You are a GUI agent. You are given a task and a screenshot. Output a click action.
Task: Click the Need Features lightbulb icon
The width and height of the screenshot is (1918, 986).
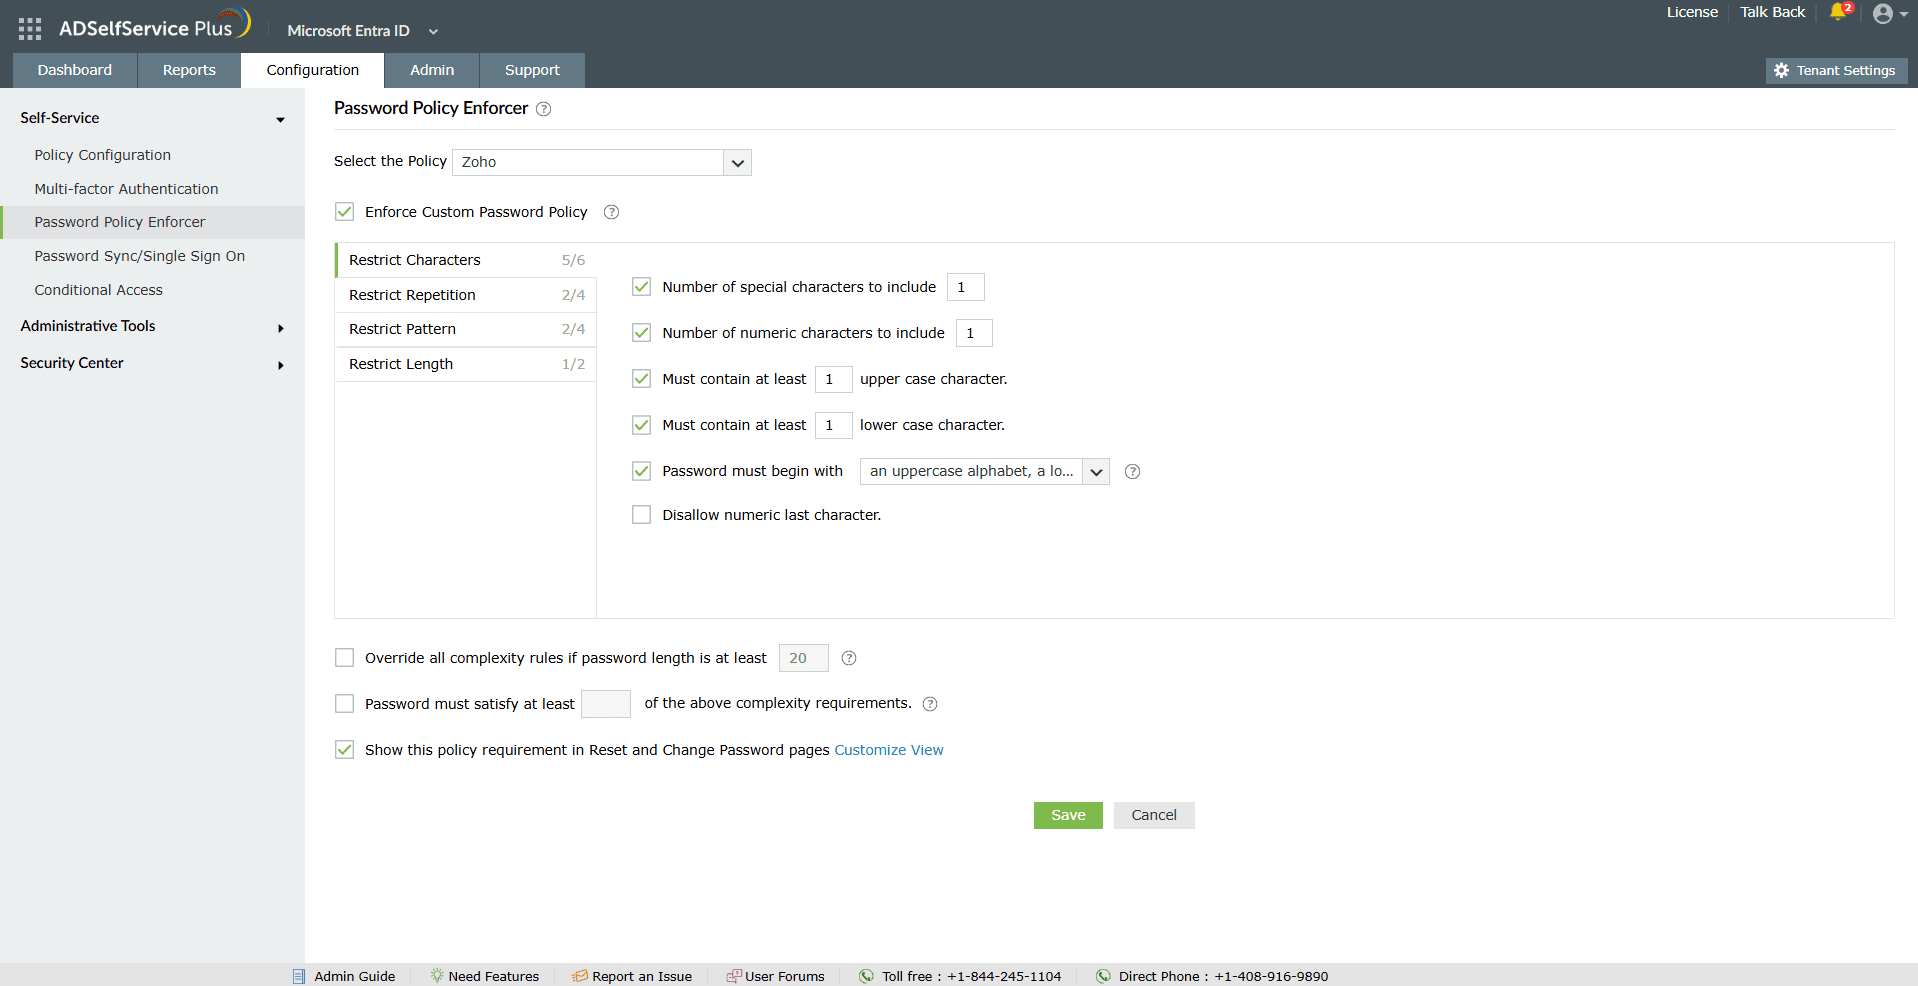(x=437, y=976)
